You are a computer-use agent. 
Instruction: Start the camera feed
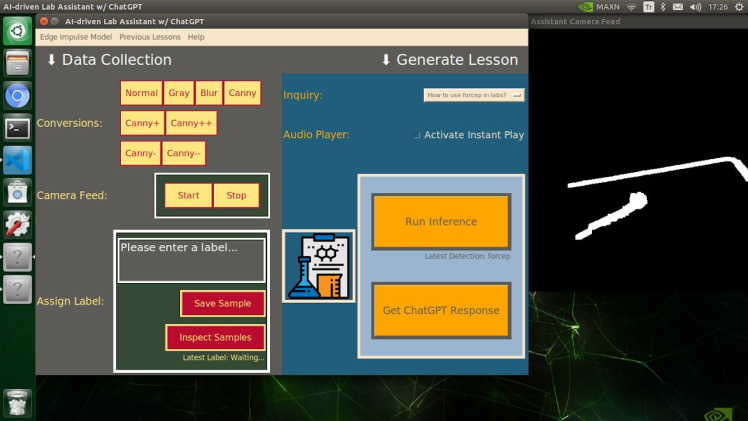coord(188,195)
